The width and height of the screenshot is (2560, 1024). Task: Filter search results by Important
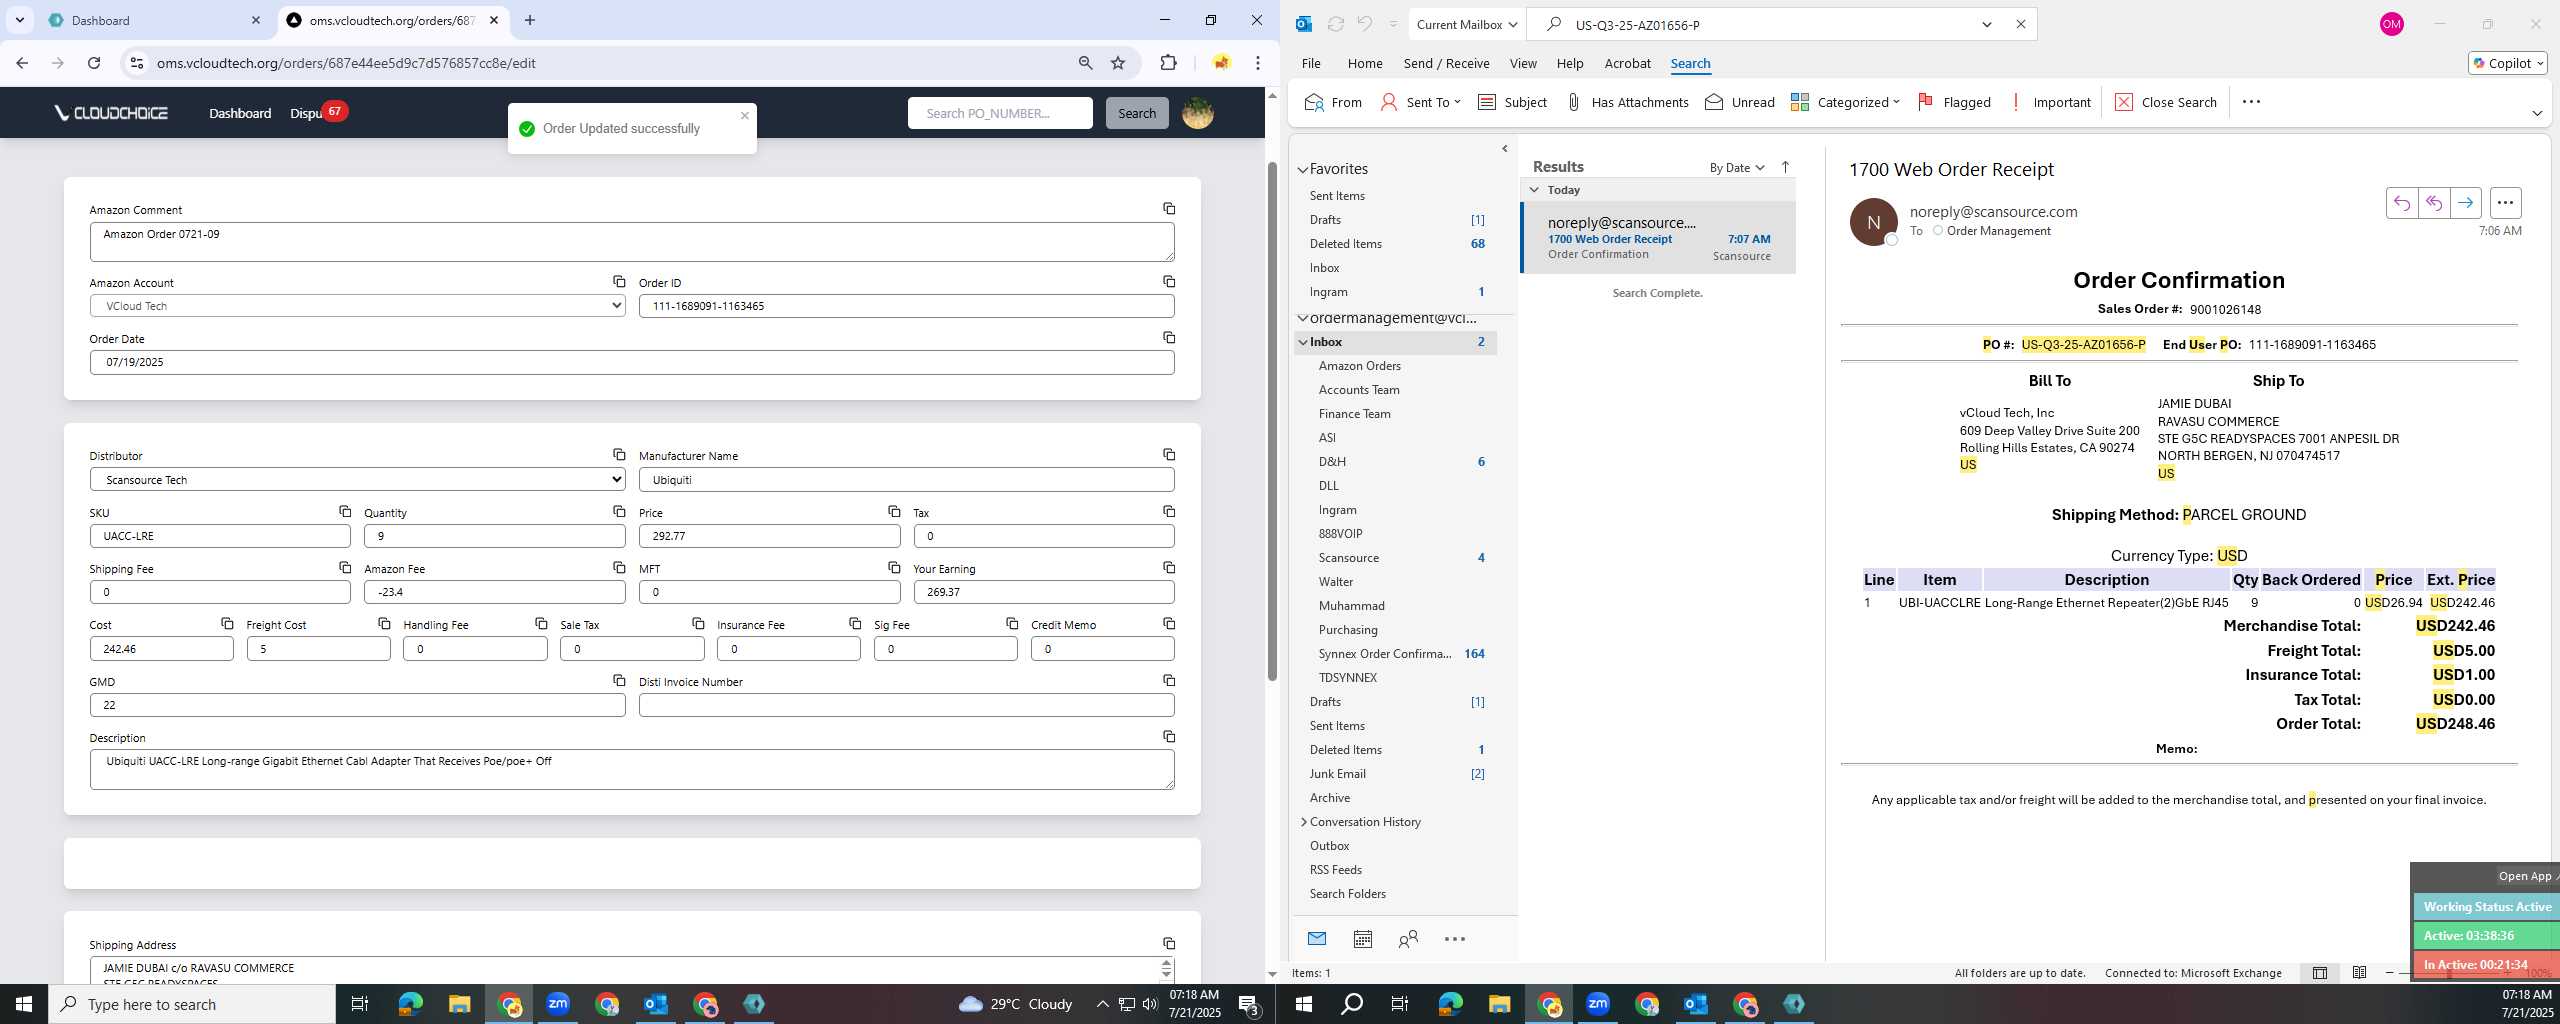pos(2049,102)
